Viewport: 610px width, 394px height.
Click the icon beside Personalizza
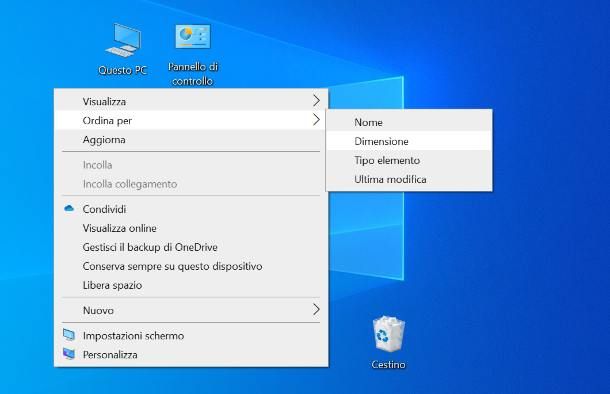click(x=69, y=354)
